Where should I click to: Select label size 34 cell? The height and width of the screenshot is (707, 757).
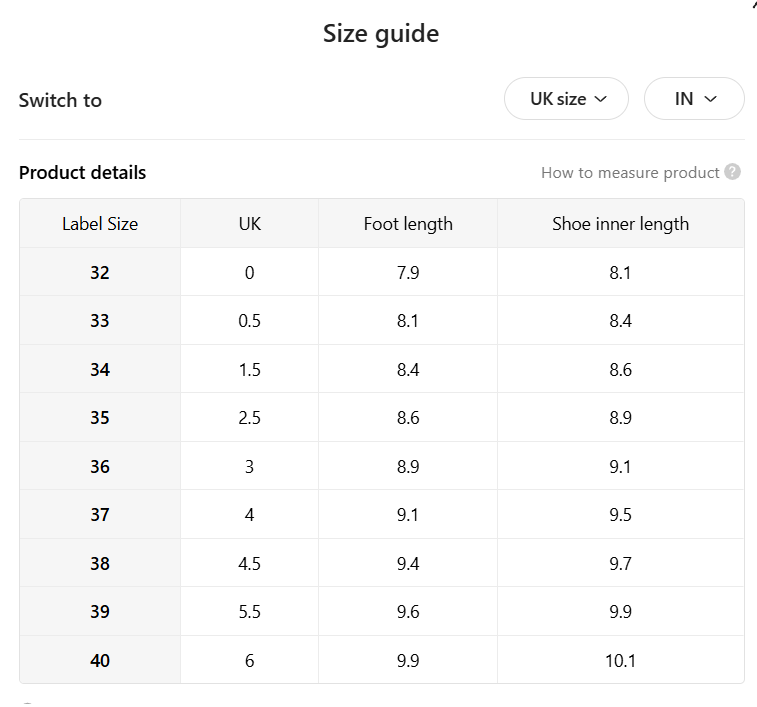click(x=100, y=369)
